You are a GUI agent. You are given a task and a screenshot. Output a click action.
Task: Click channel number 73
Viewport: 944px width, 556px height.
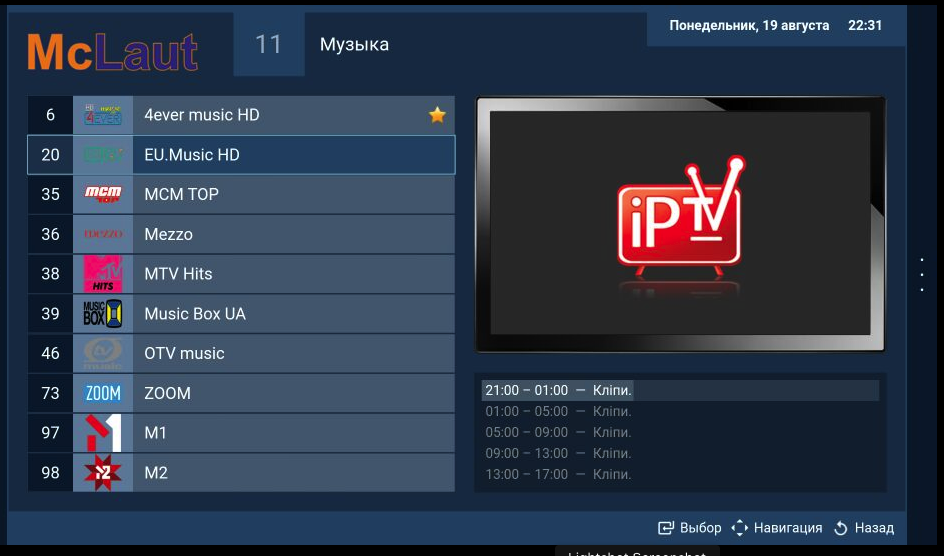coord(51,393)
